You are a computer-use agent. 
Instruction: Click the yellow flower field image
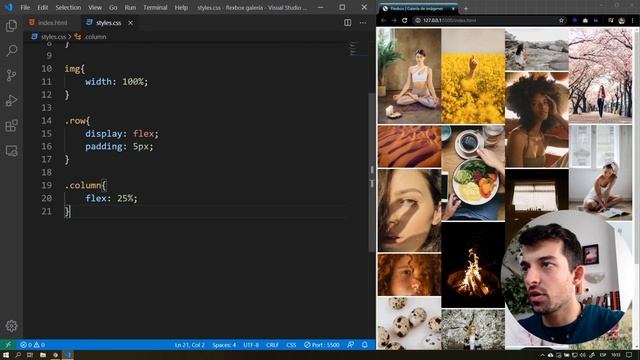pyautogui.click(x=473, y=76)
